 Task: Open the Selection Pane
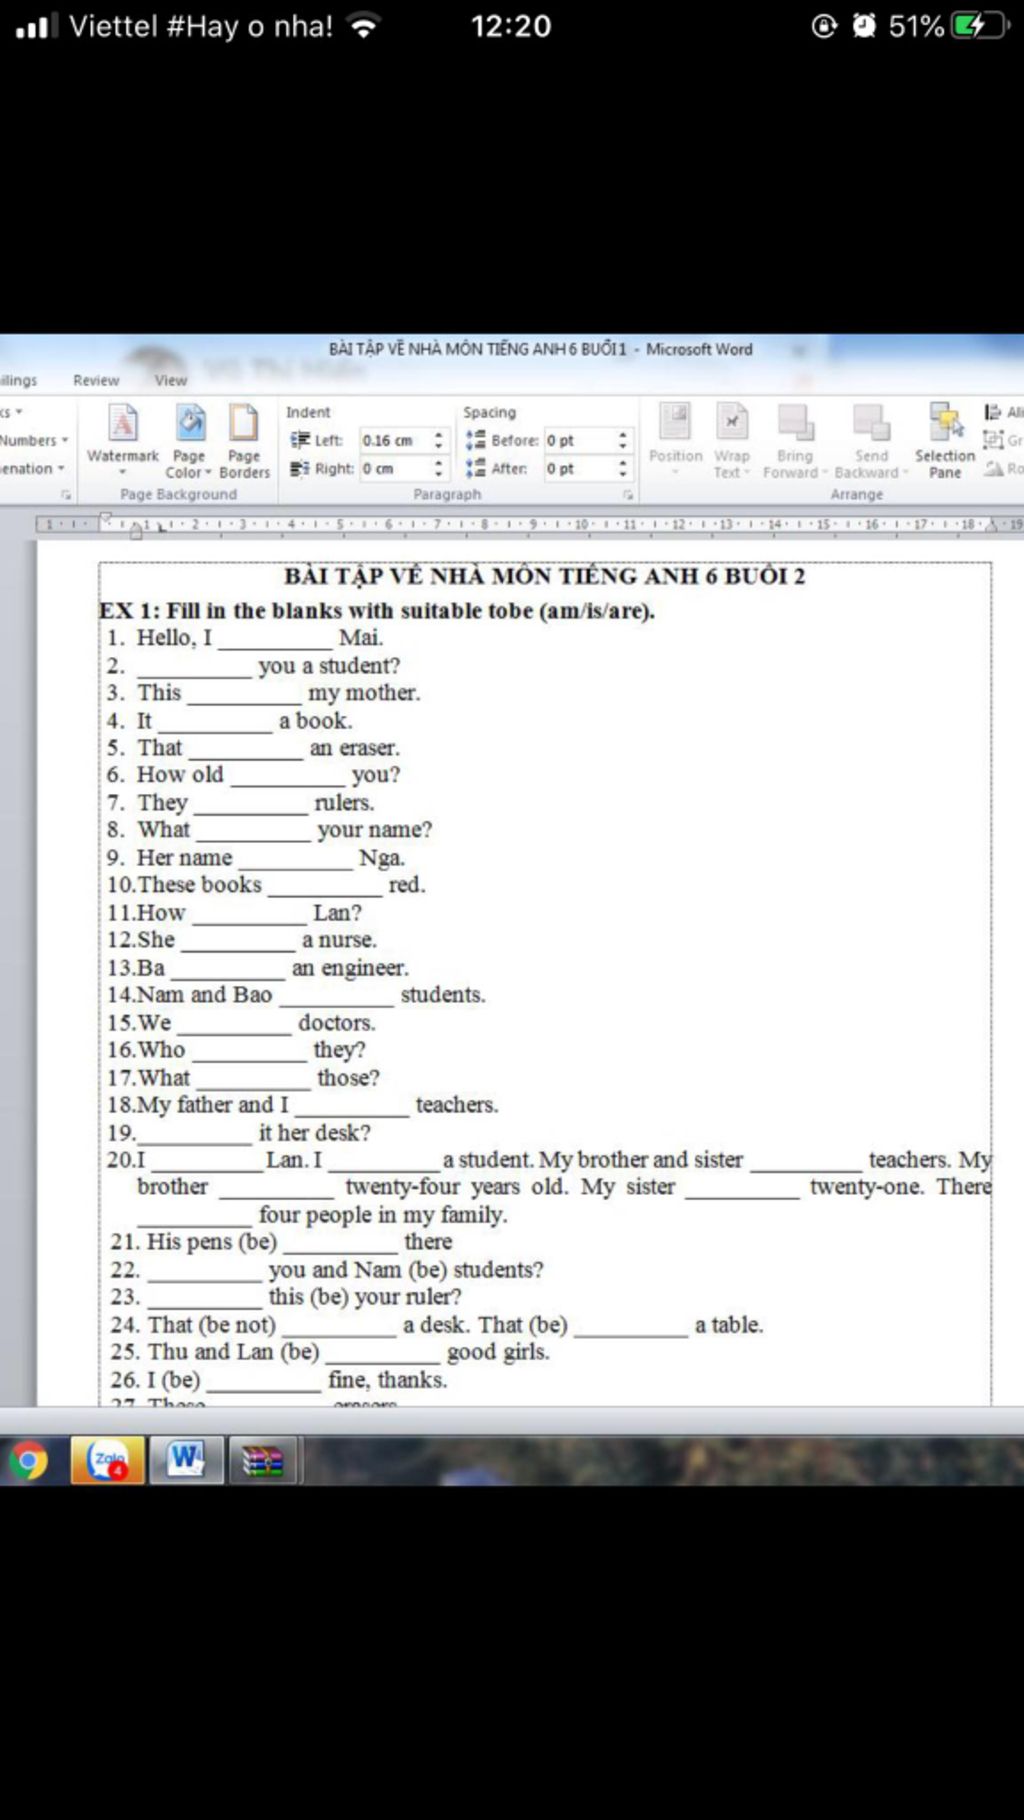(945, 441)
